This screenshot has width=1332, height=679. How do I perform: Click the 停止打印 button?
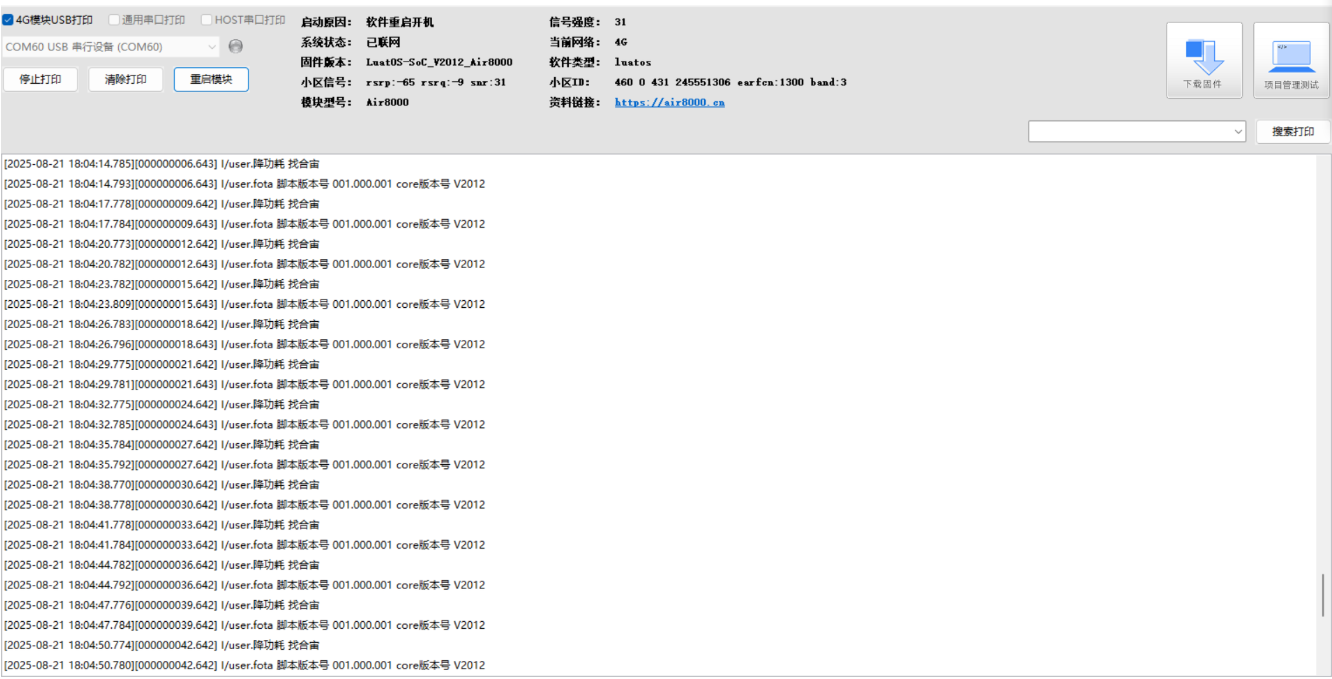[40, 79]
